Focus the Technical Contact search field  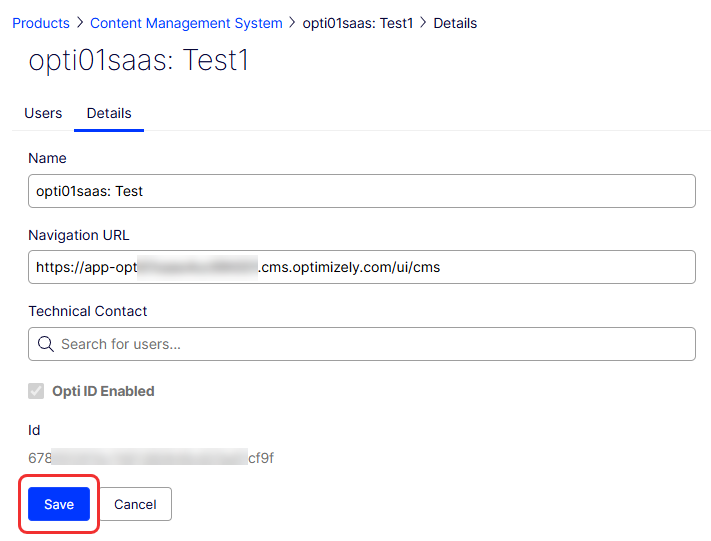(361, 344)
